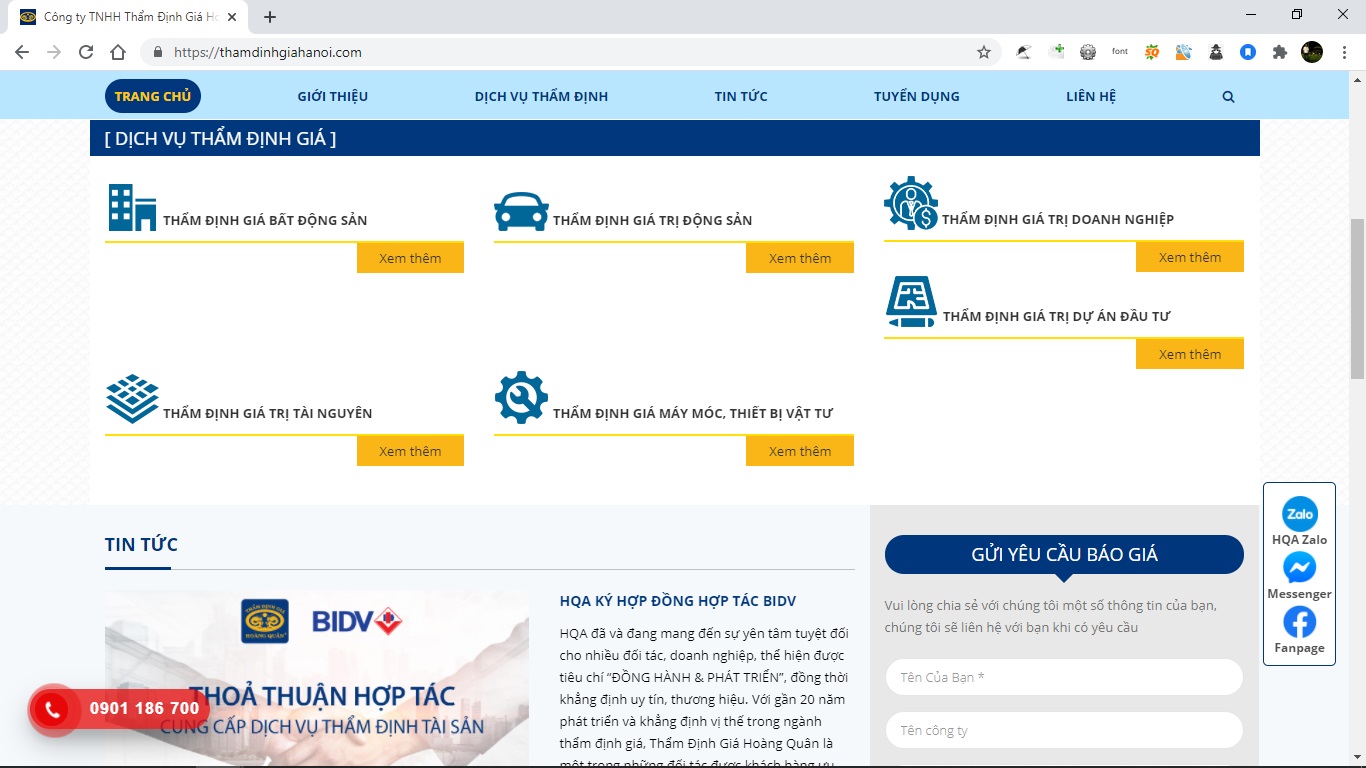Click the layered tiles icon for Tài Nguyên
This screenshot has height=768, width=1366.
click(132, 399)
